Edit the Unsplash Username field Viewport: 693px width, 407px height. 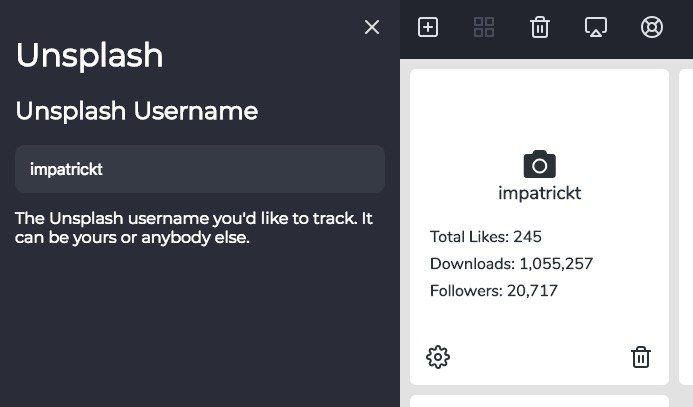click(200, 169)
